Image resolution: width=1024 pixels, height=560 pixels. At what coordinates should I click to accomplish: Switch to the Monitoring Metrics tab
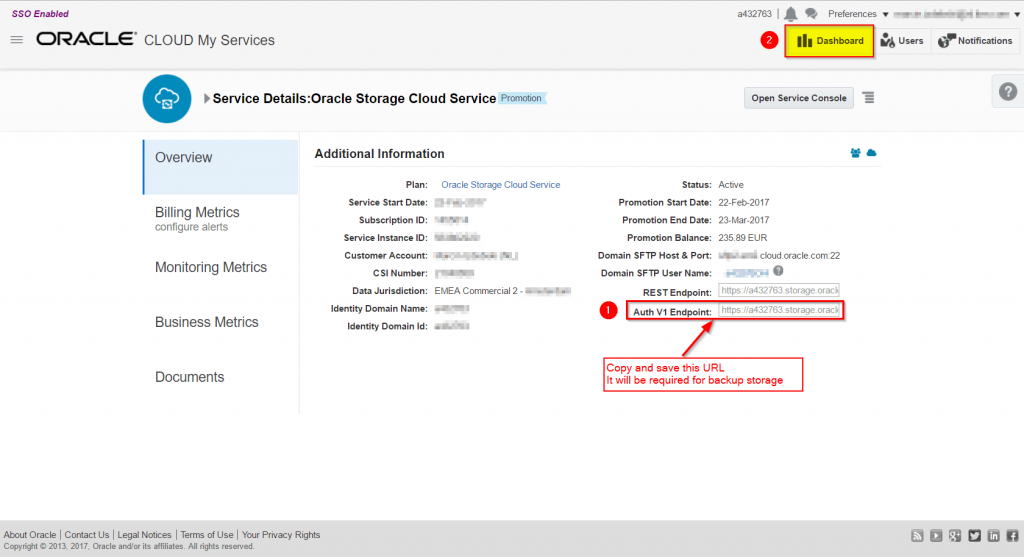coord(210,268)
